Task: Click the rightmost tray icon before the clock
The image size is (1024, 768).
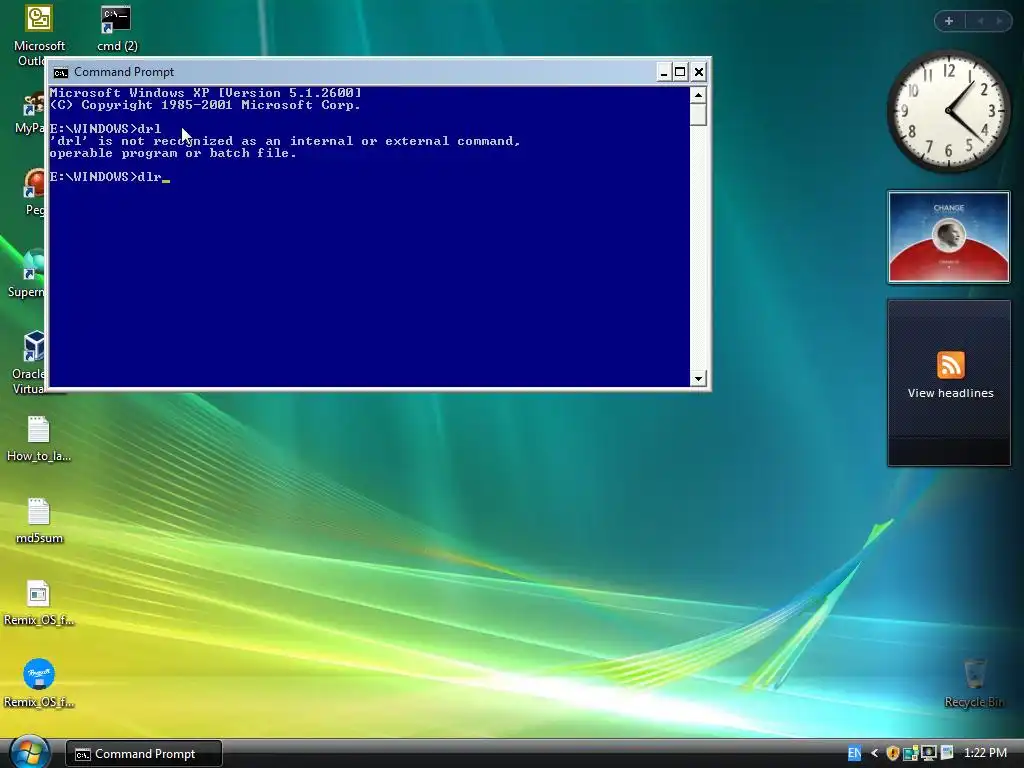Action: pos(946,753)
